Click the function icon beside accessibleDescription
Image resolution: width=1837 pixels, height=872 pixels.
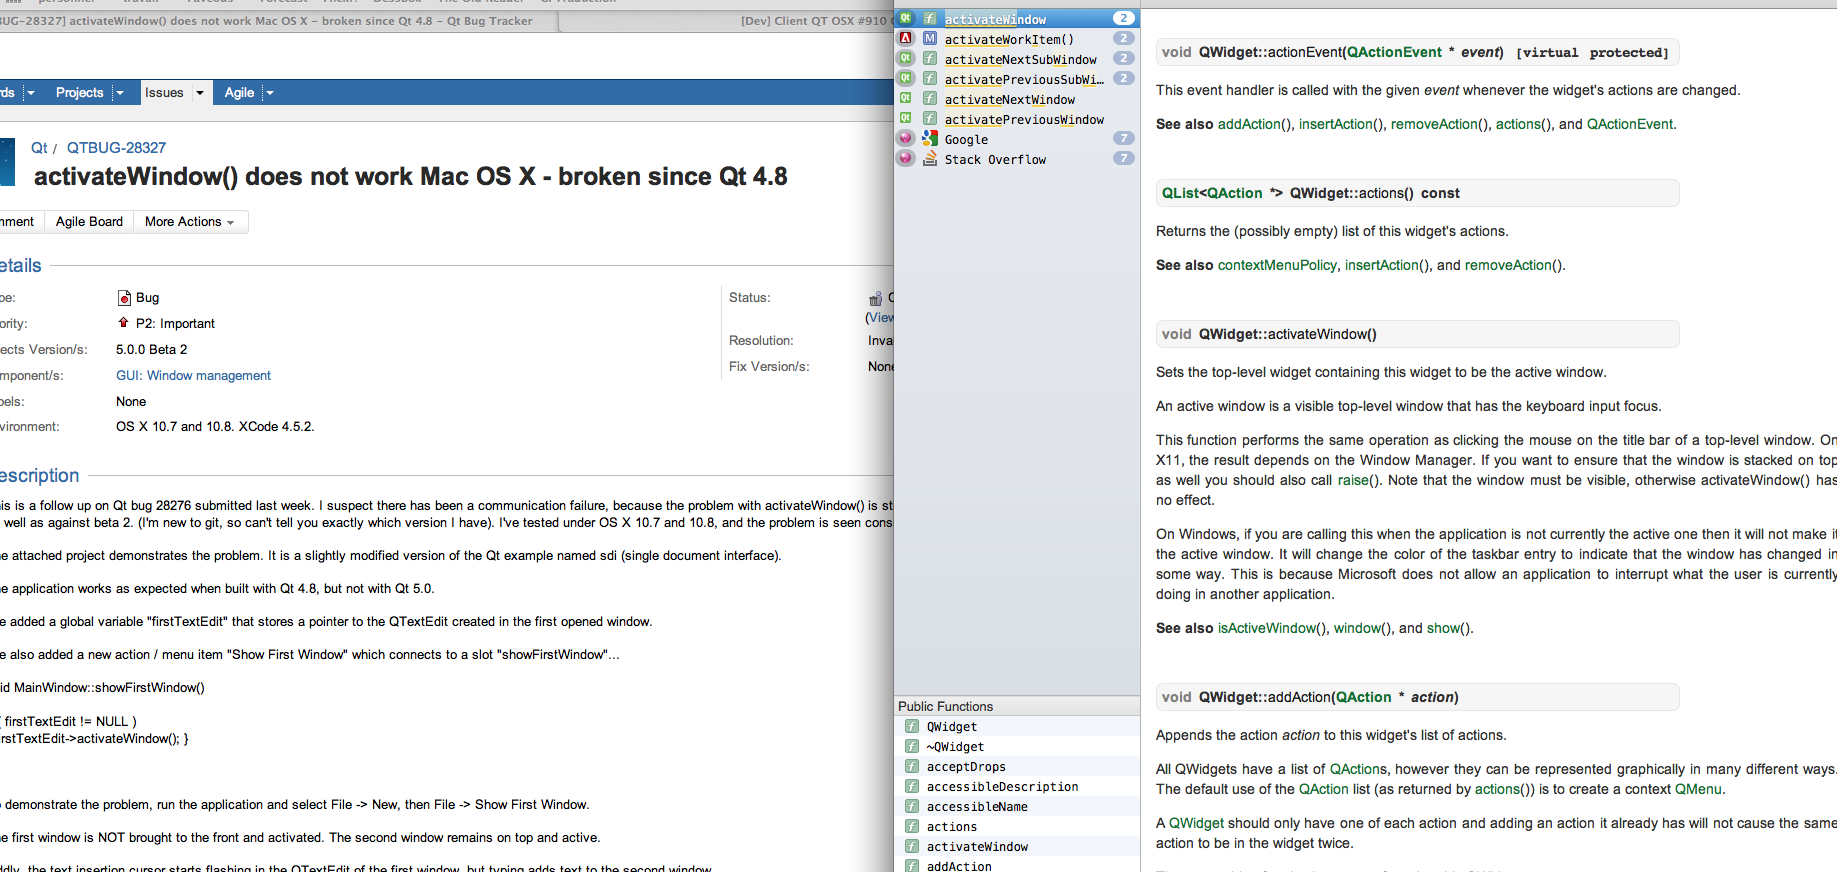pyautogui.click(x=912, y=786)
